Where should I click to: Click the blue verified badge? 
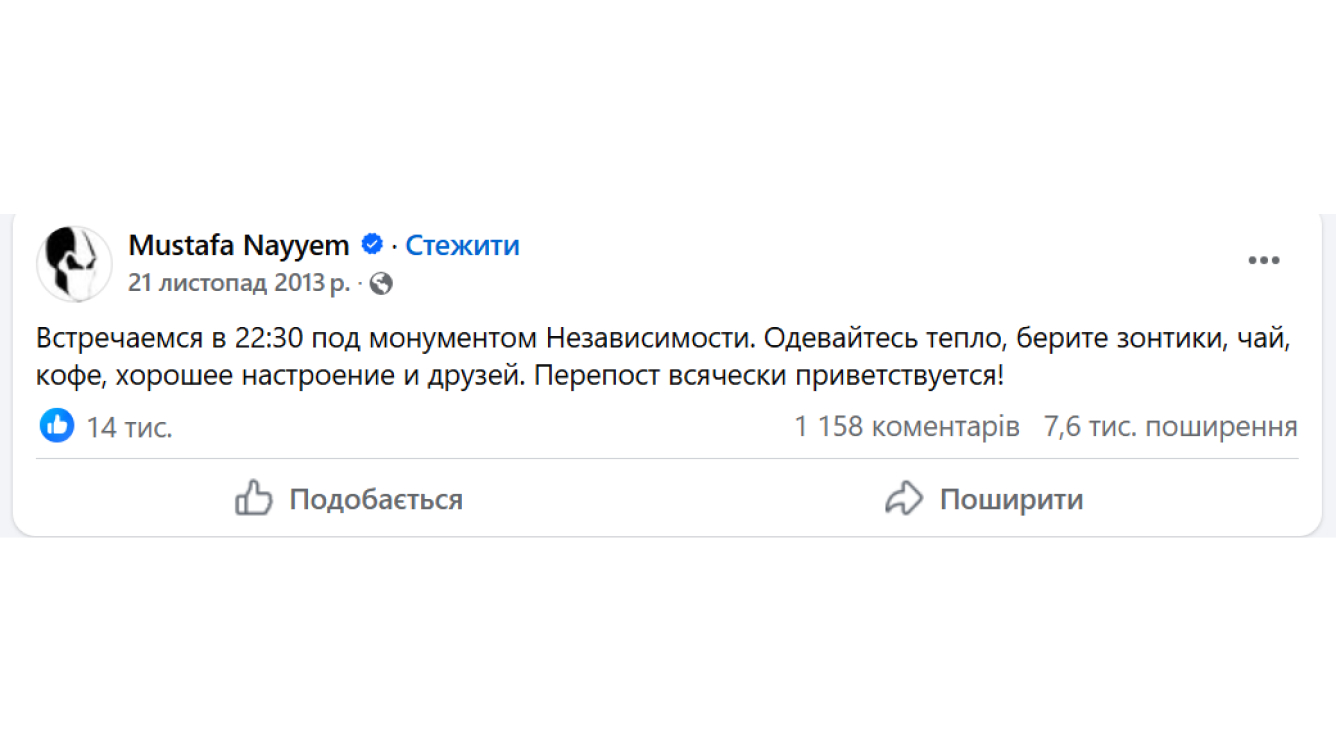pos(372,244)
